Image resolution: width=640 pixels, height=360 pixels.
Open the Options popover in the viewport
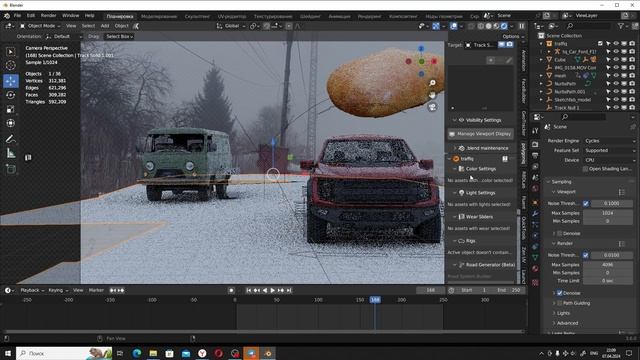513,36
